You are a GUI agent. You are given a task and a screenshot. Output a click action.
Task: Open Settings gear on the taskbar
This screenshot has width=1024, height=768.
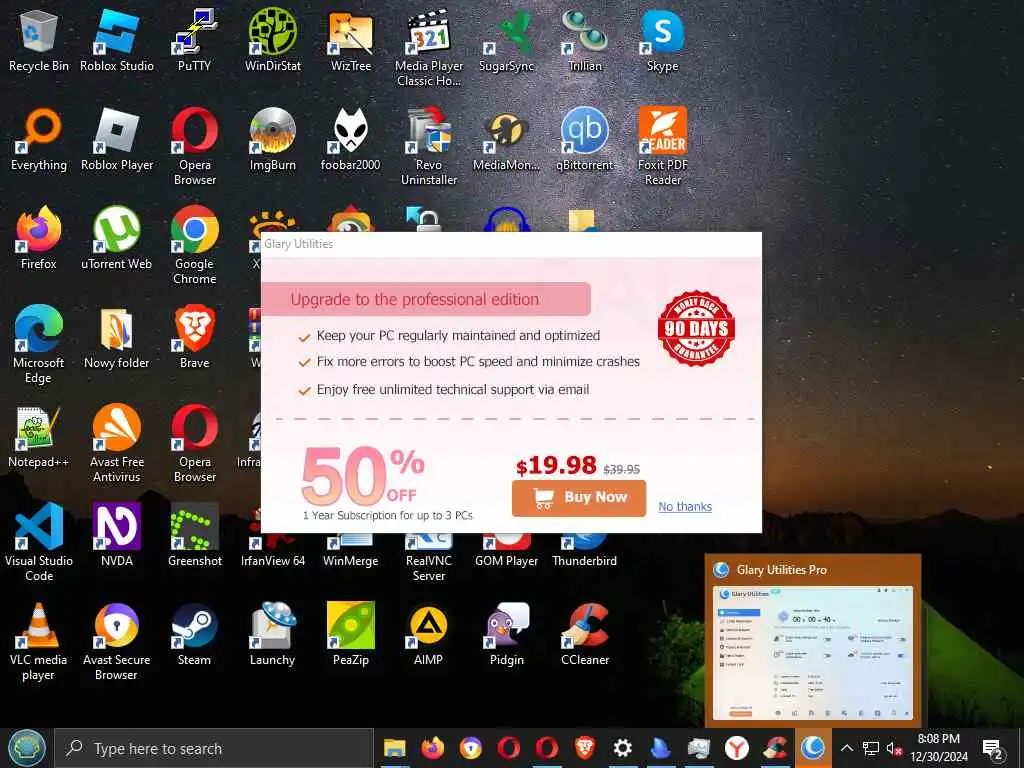pos(622,748)
